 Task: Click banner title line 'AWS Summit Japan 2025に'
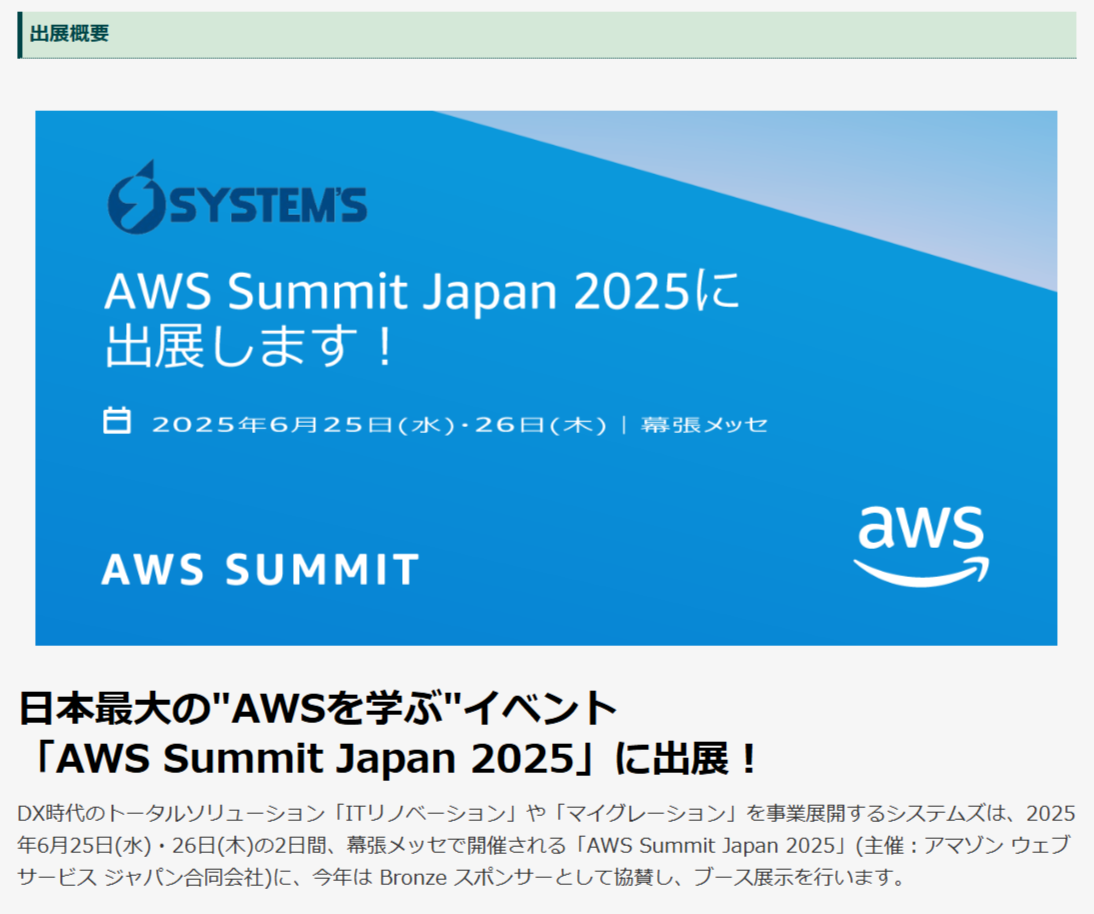pos(421,290)
